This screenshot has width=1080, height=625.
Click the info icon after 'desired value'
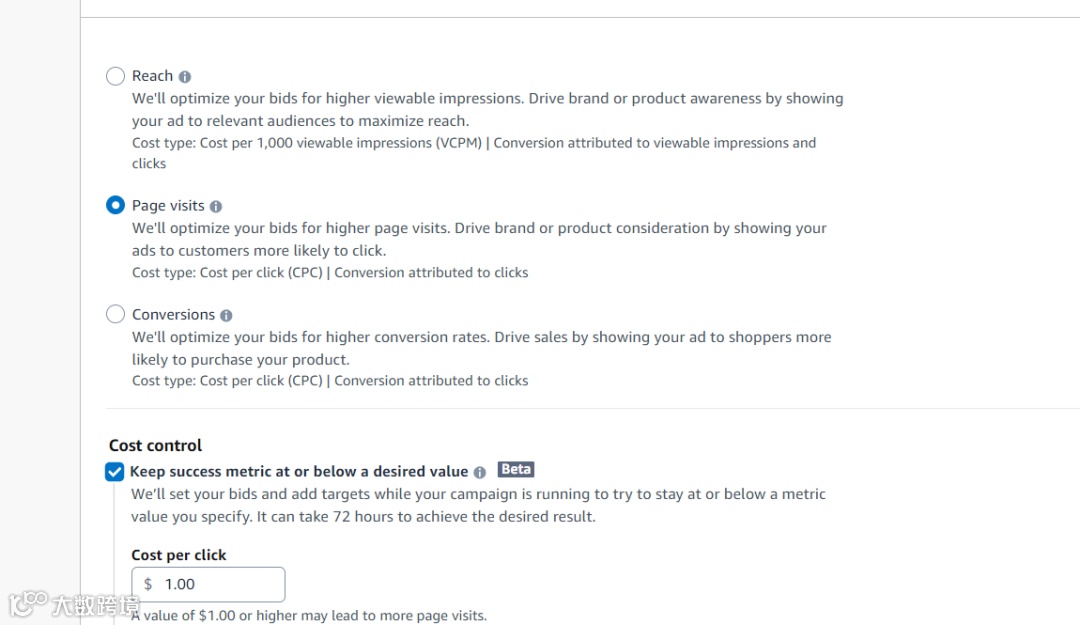(480, 472)
